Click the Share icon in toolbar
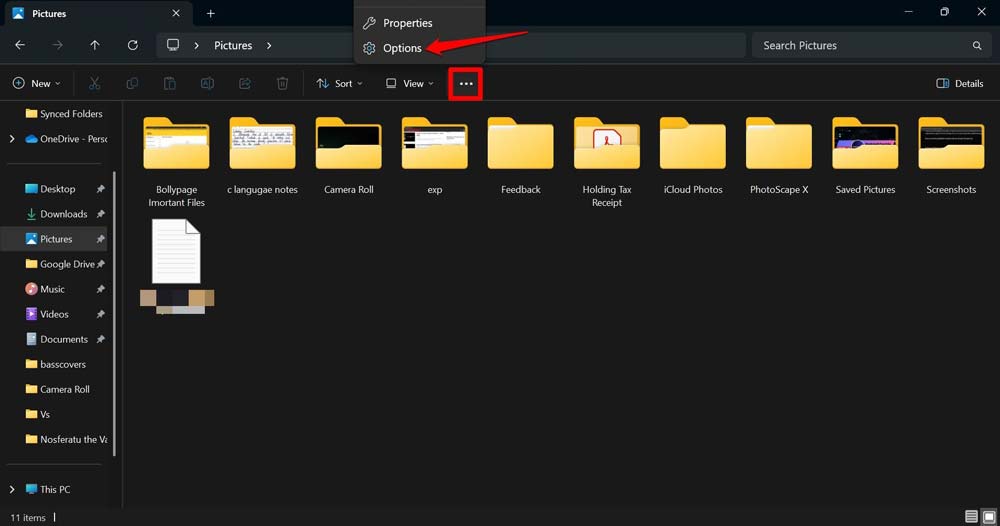This screenshot has width=1000, height=526. (245, 84)
